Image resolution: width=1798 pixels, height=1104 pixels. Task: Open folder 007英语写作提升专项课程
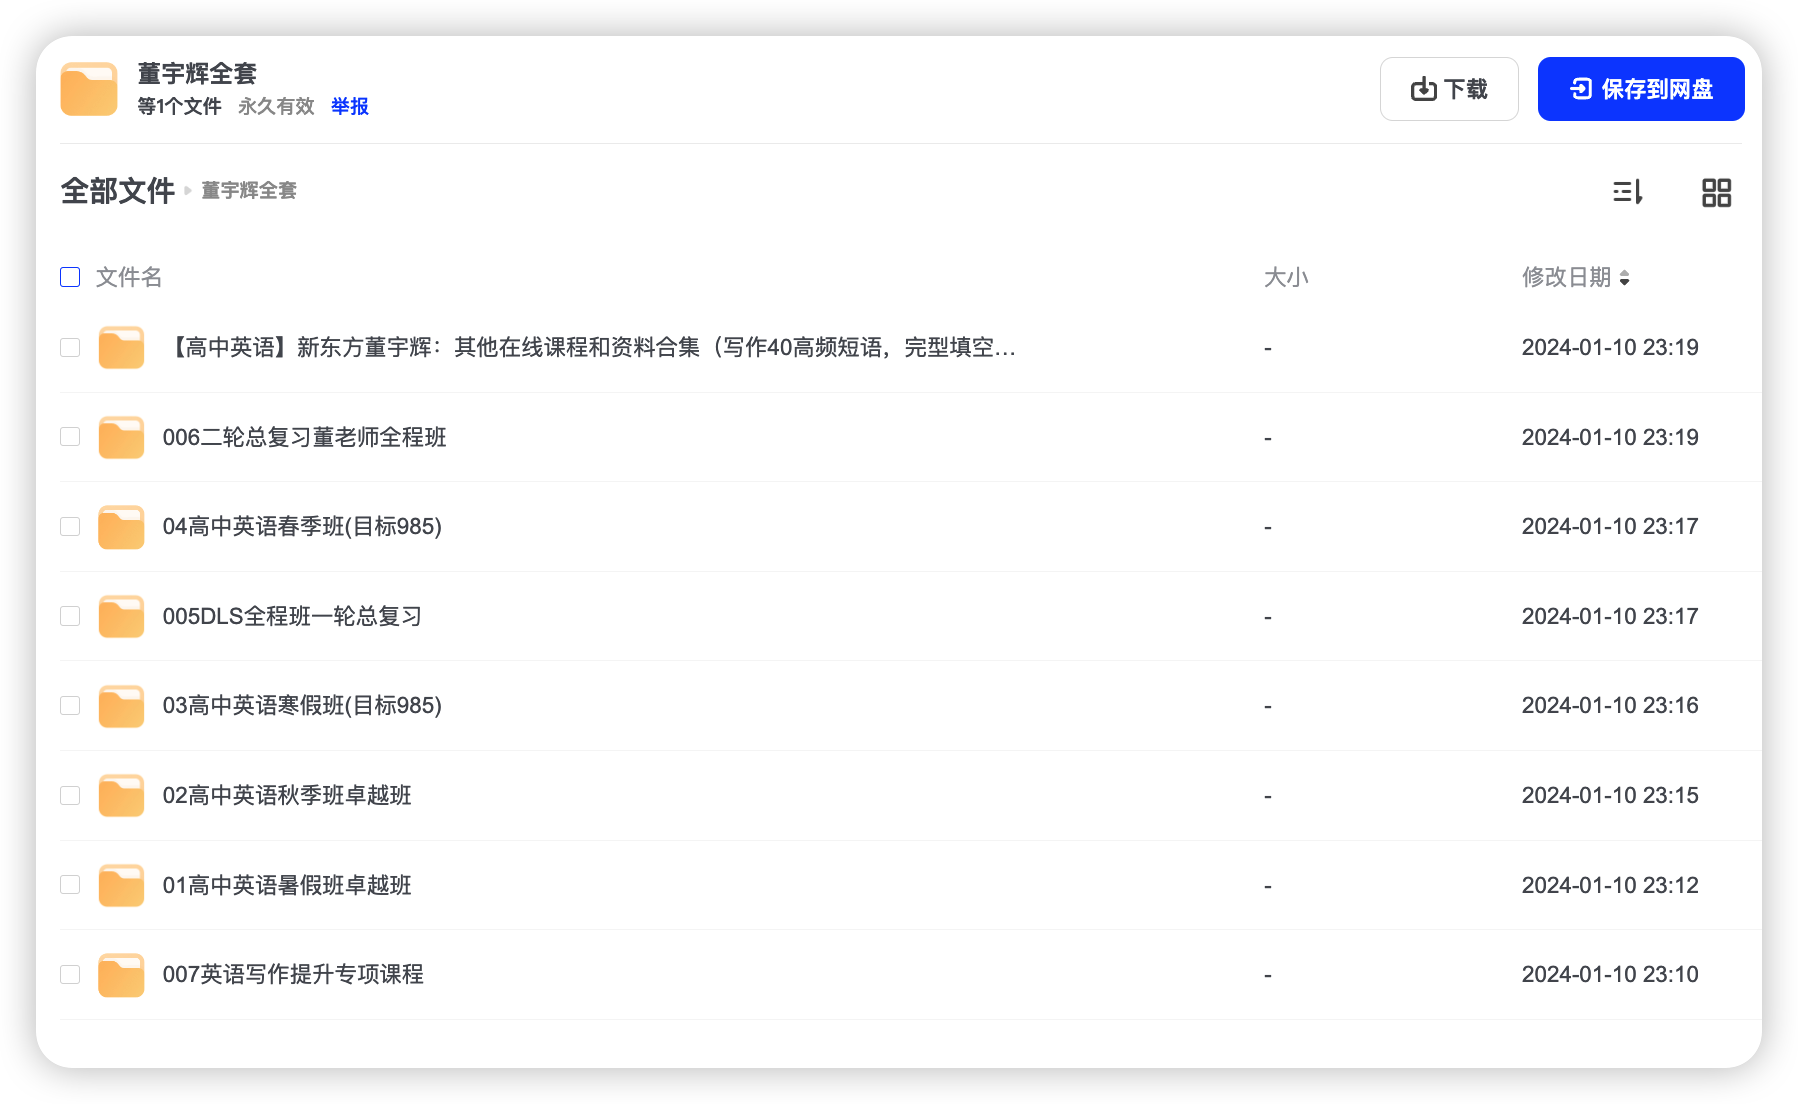point(293,974)
